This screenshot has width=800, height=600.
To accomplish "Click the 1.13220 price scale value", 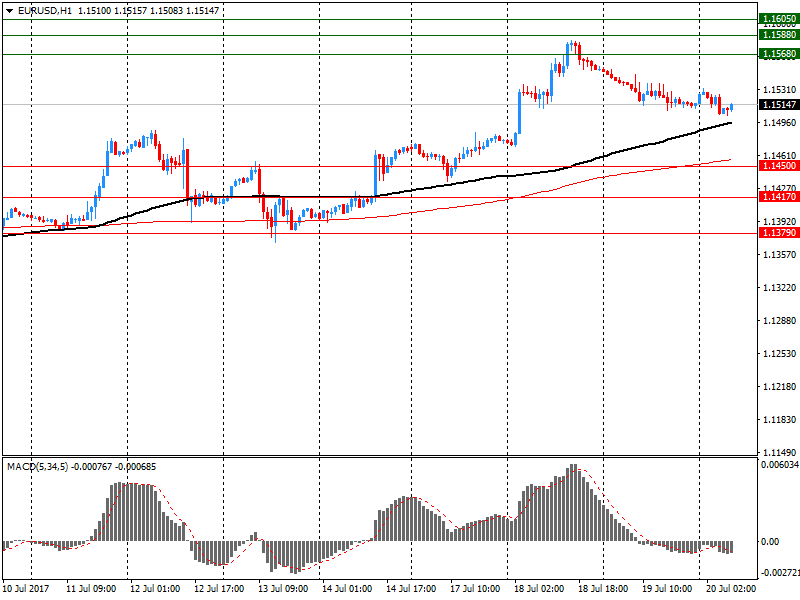I will tap(780, 288).
